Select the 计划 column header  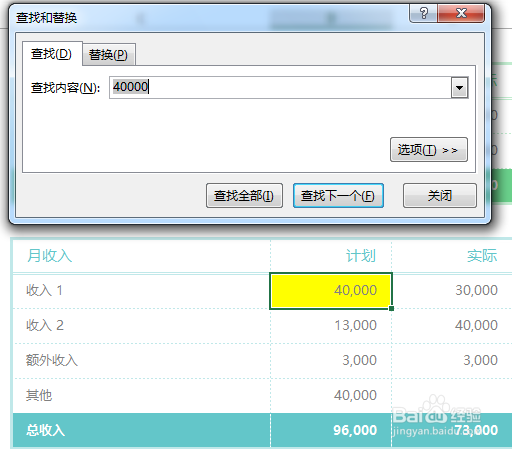(331, 256)
